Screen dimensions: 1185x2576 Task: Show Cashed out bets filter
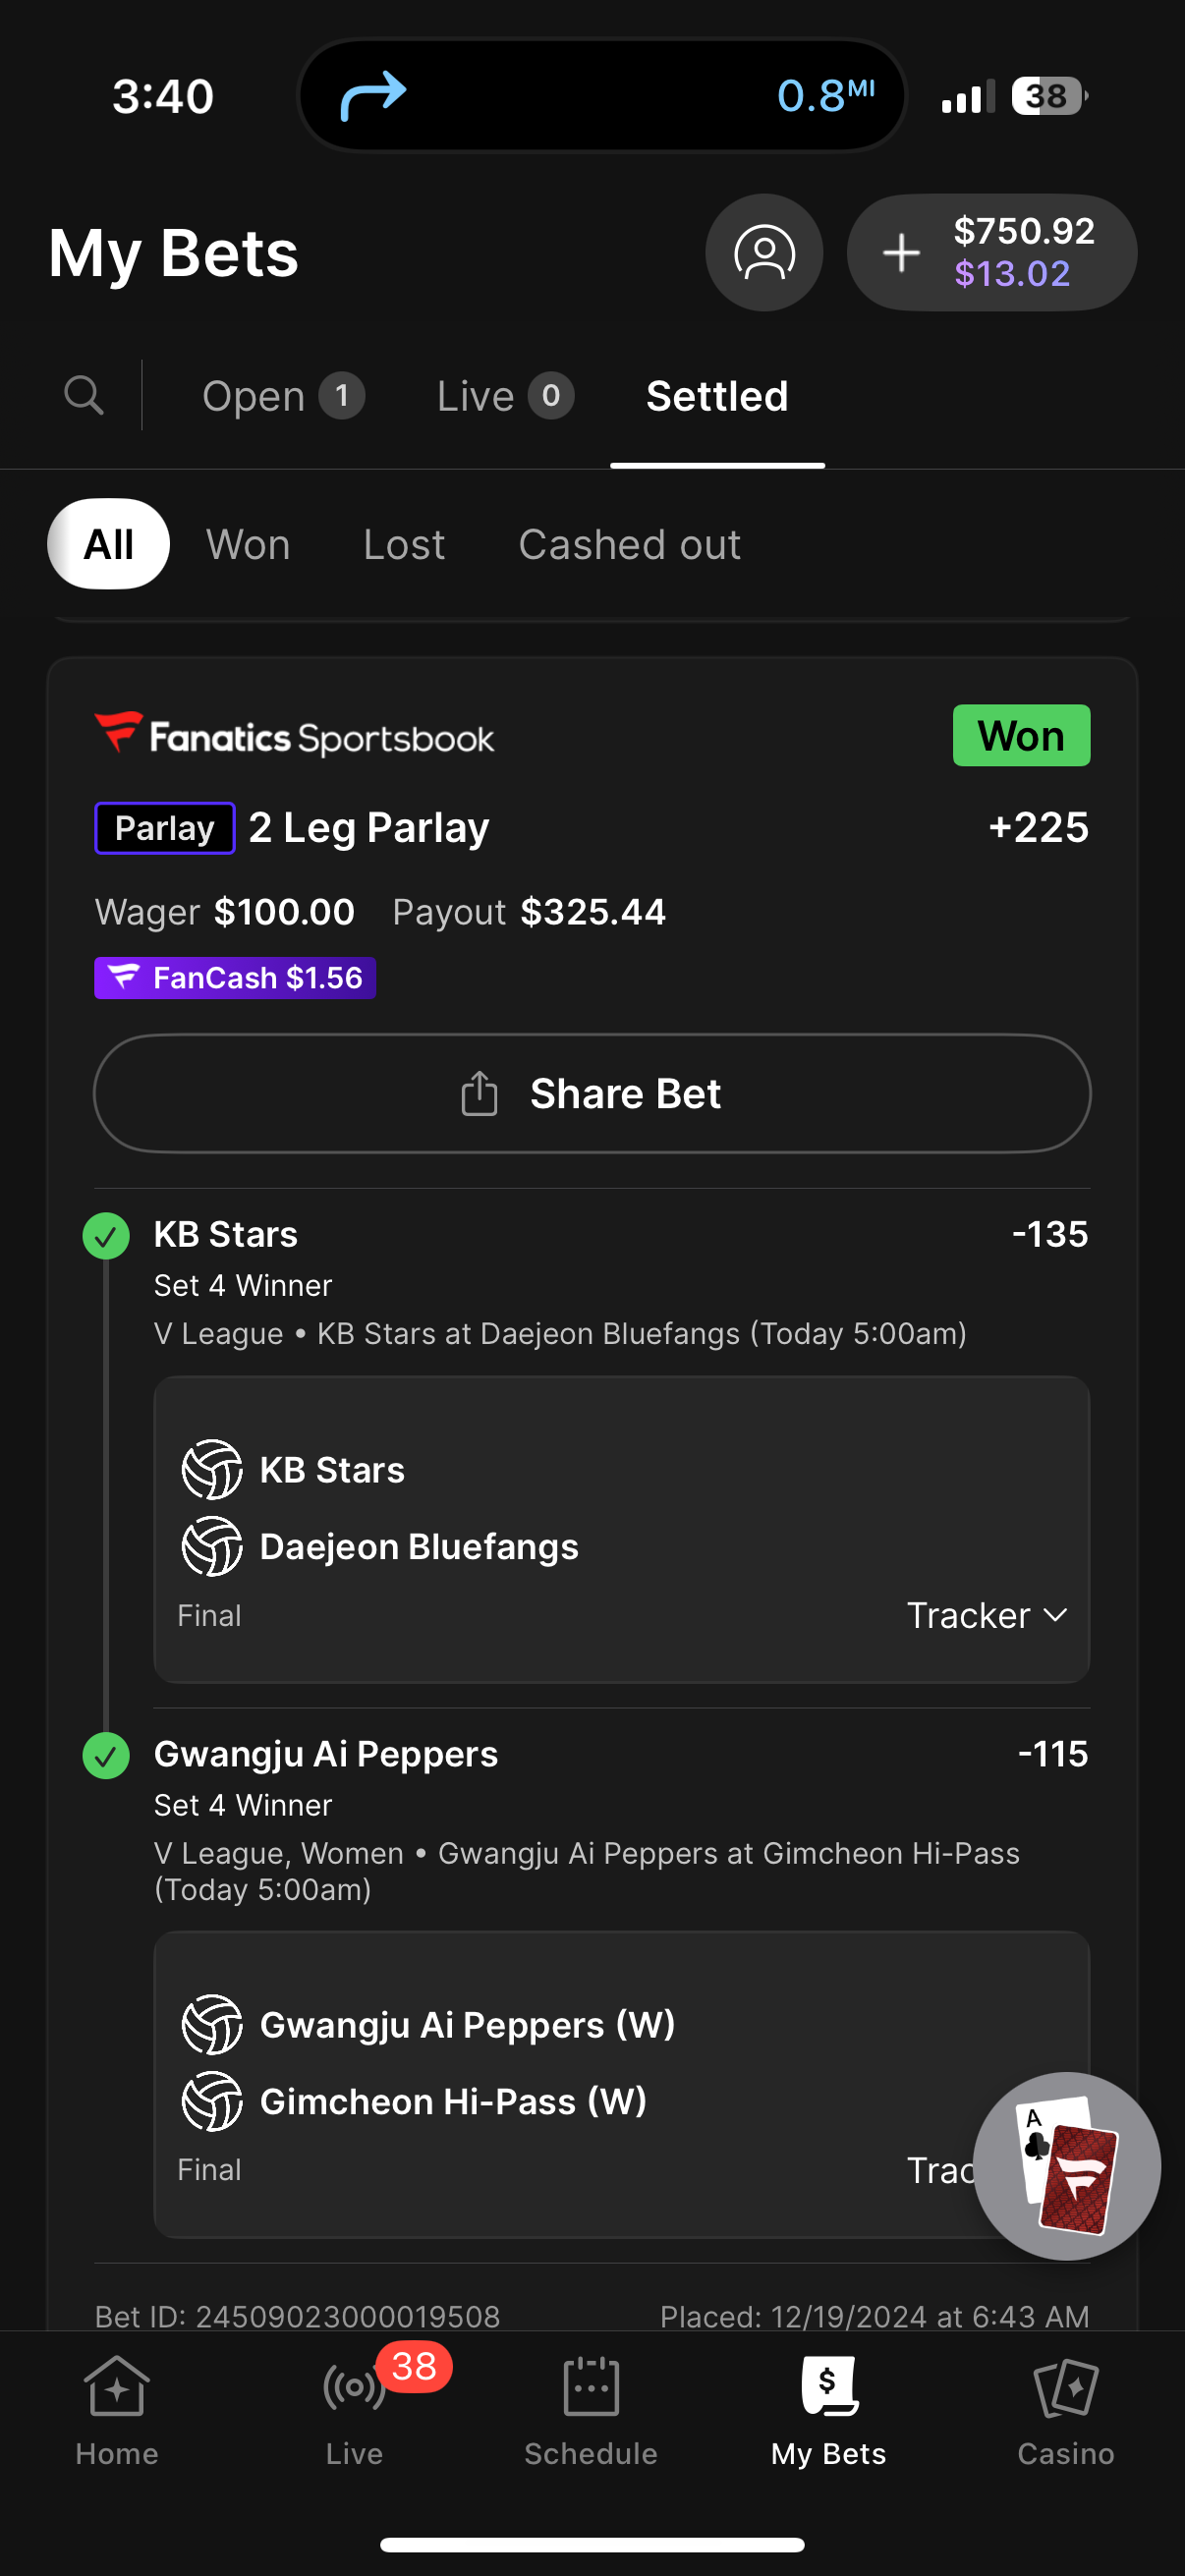click(629, 544)
